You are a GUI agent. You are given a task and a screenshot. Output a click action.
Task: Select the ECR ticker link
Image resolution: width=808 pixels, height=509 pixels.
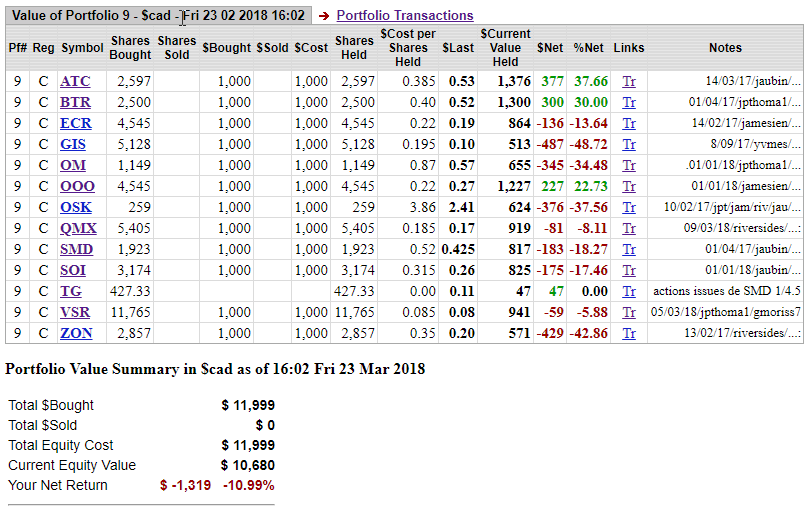75,123
